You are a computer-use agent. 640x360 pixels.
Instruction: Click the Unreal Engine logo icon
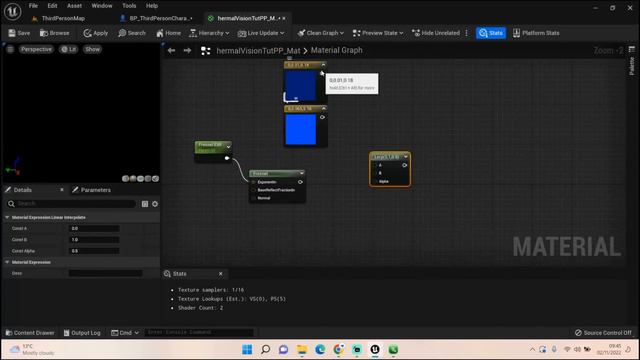[13, 11]
